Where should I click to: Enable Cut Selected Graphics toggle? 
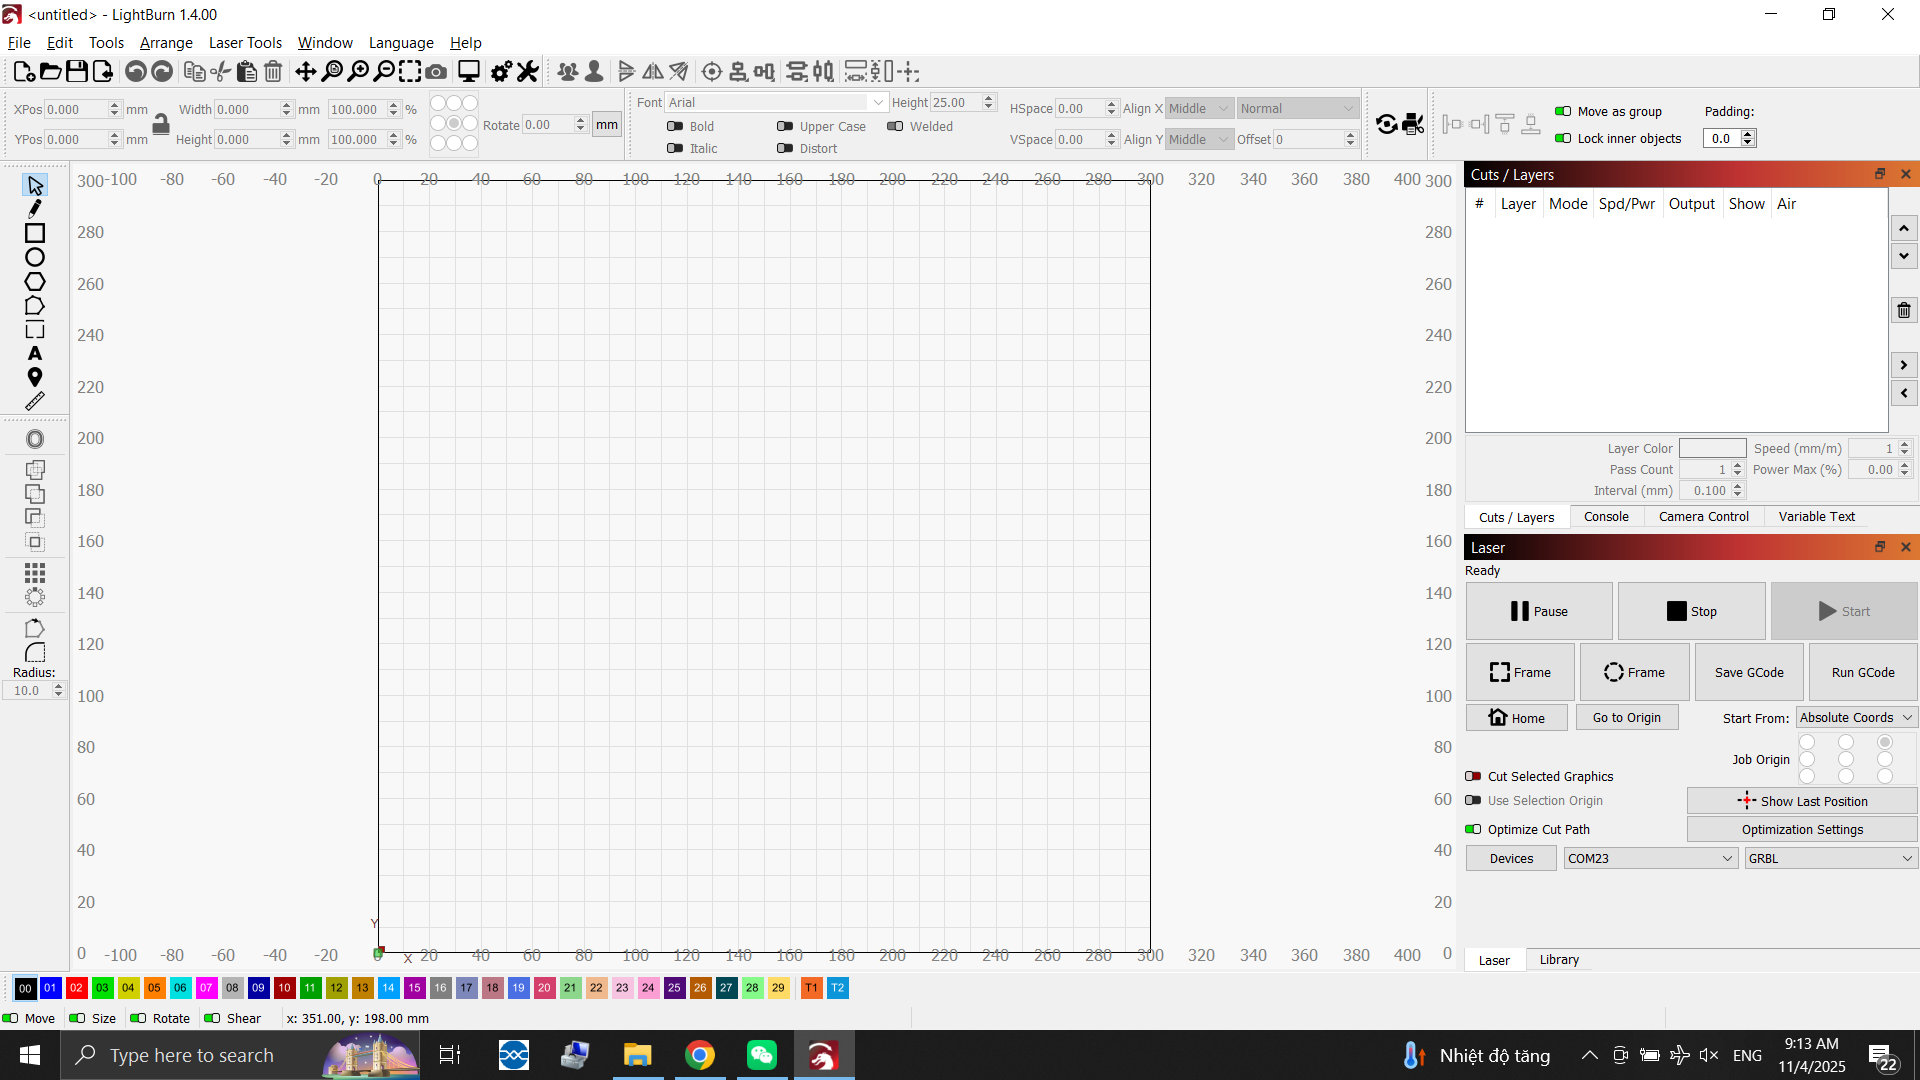pyautogui.click(x=1473, y=777)
